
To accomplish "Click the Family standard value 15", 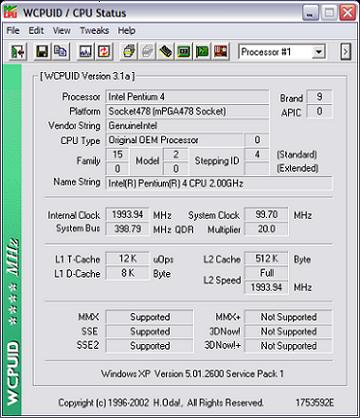I will click(x=117, y=155).
